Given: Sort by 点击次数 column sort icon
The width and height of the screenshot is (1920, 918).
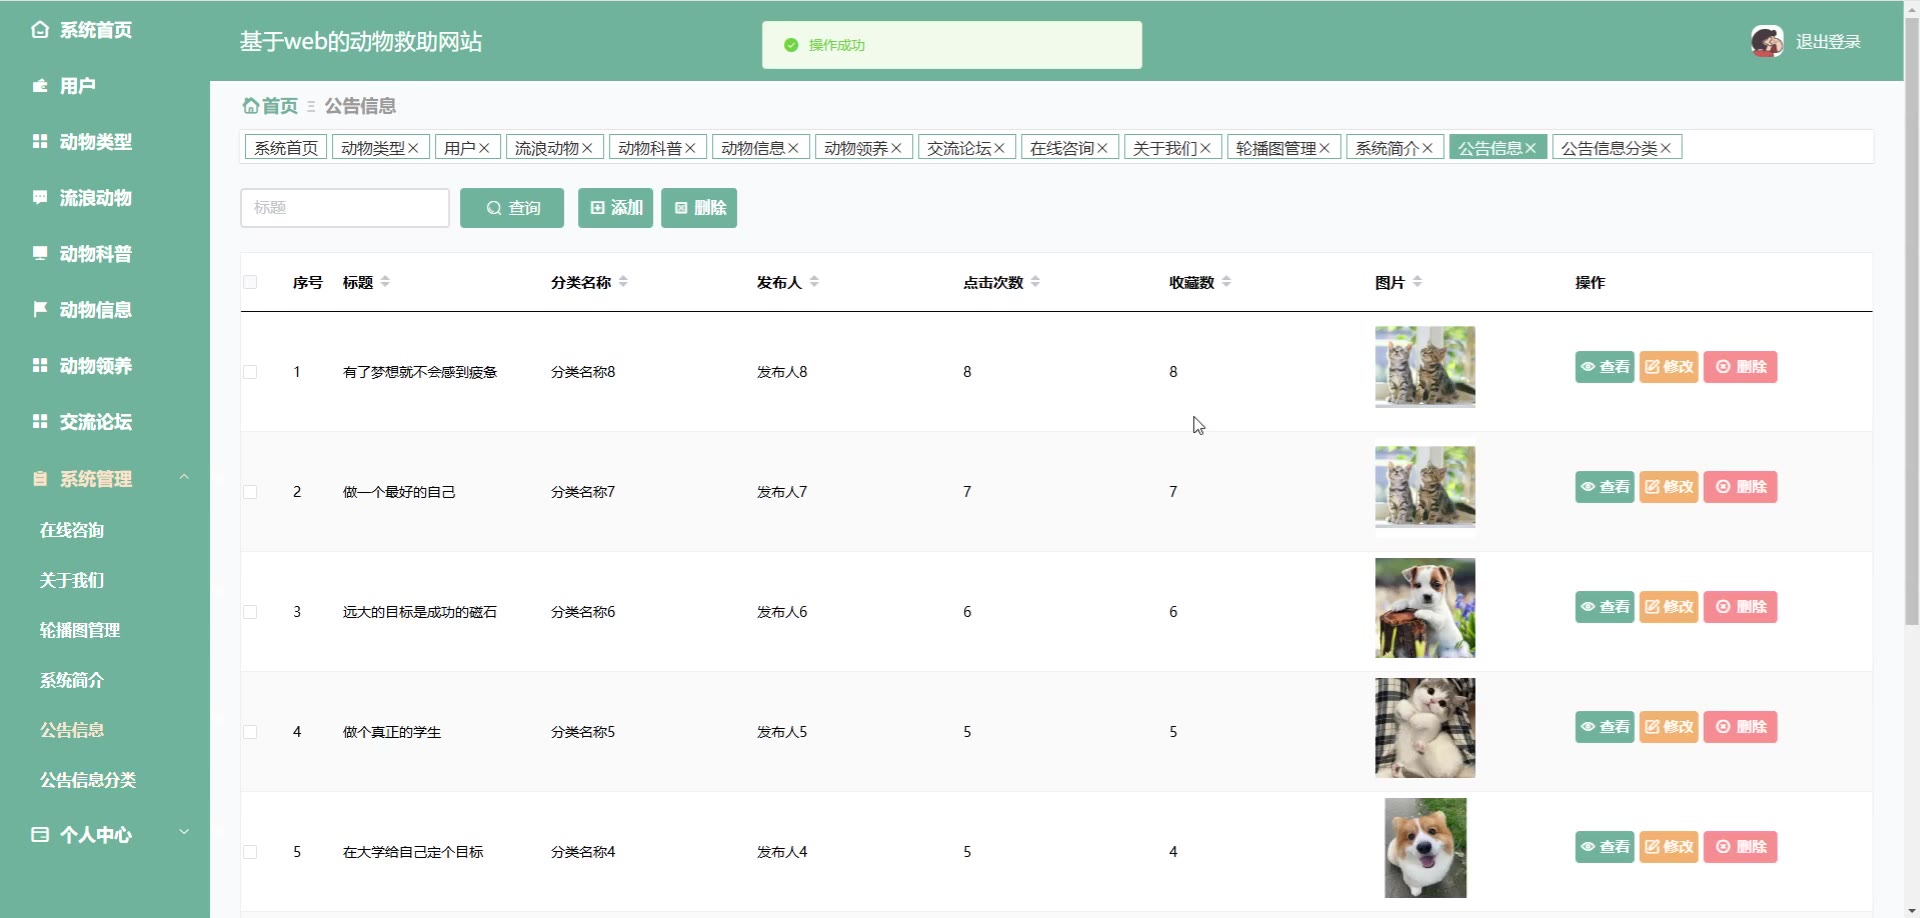Looking at the screenshot, I should (x=1035, y=282).
